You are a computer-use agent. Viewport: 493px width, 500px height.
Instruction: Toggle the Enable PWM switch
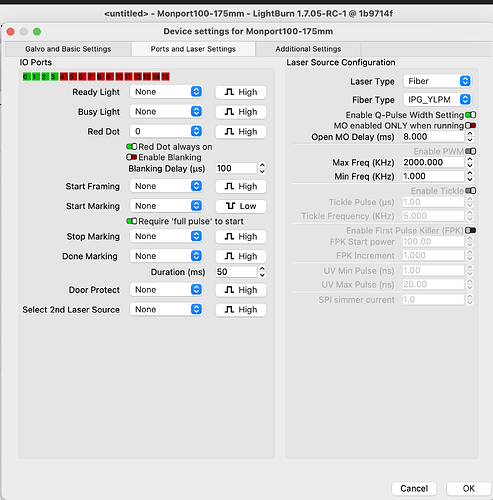[471, 151]
